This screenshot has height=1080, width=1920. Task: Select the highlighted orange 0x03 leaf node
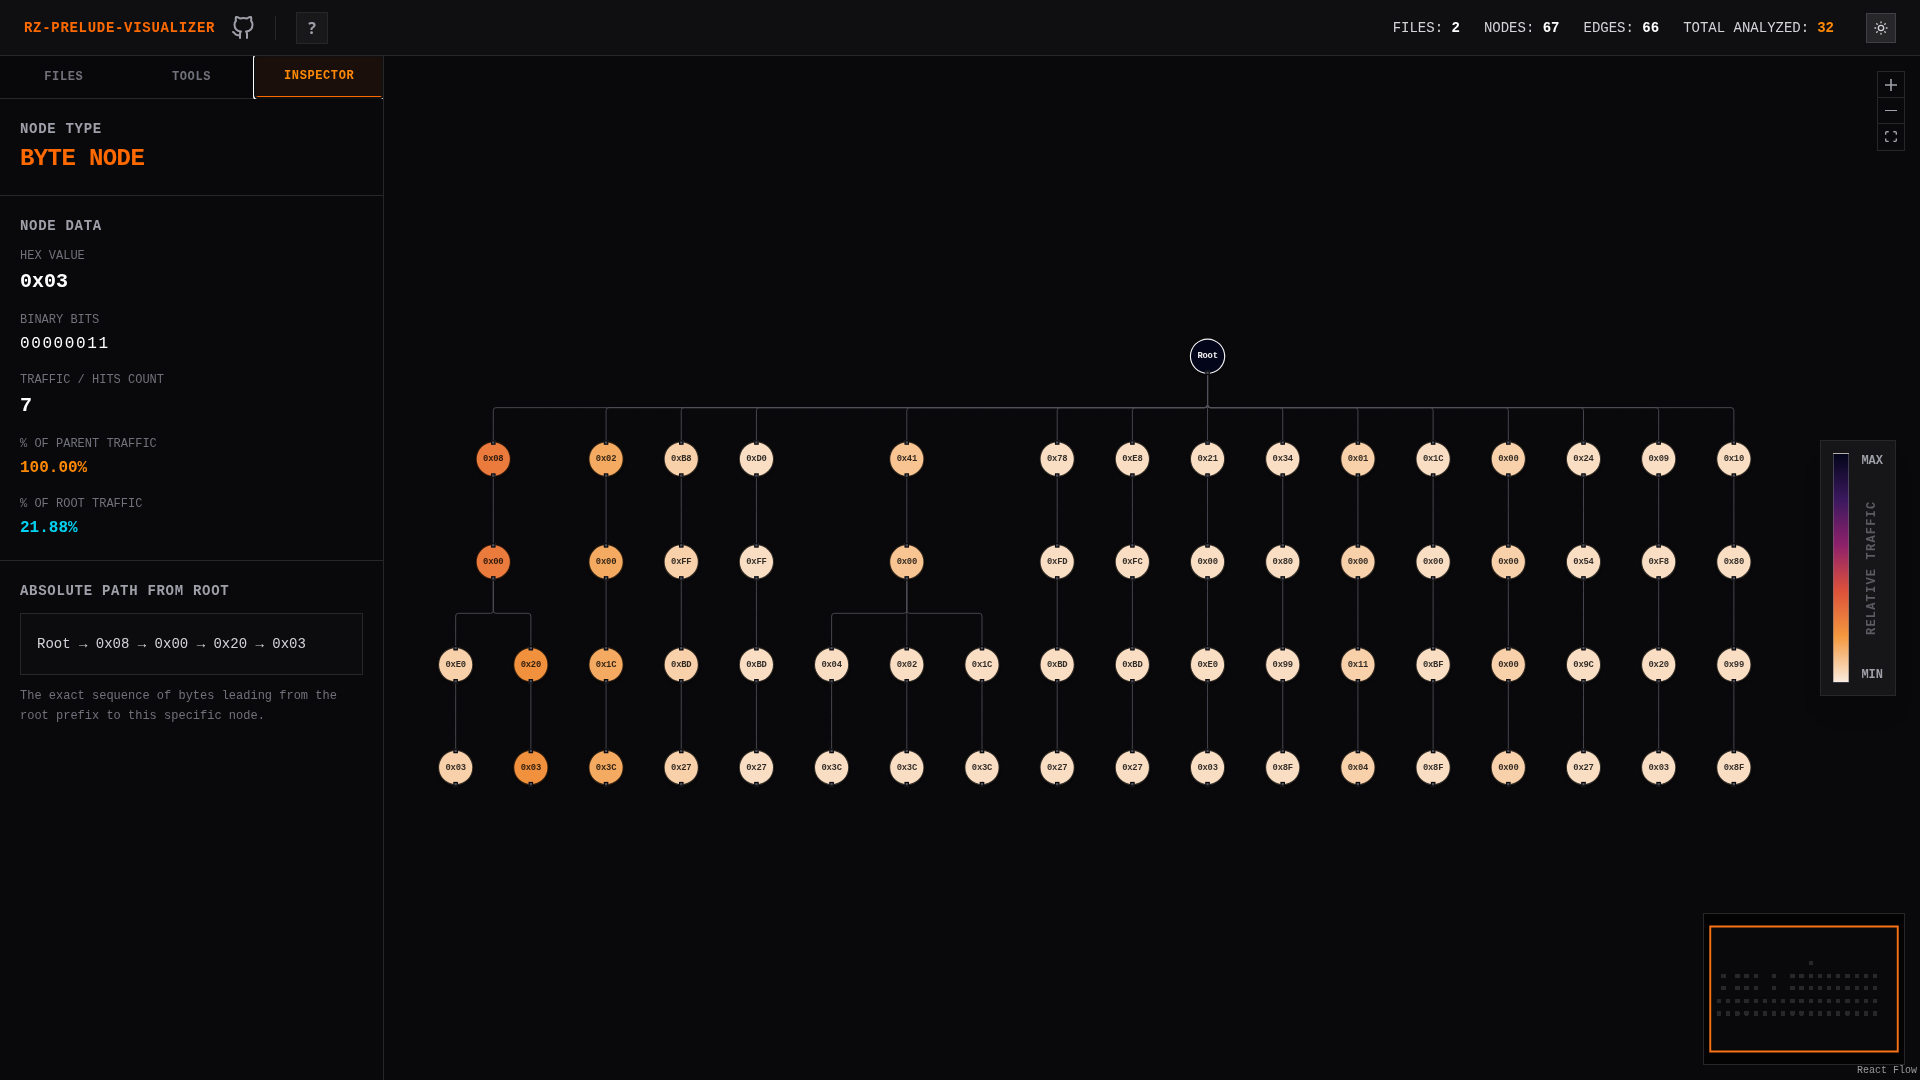(x=531, y=768)
